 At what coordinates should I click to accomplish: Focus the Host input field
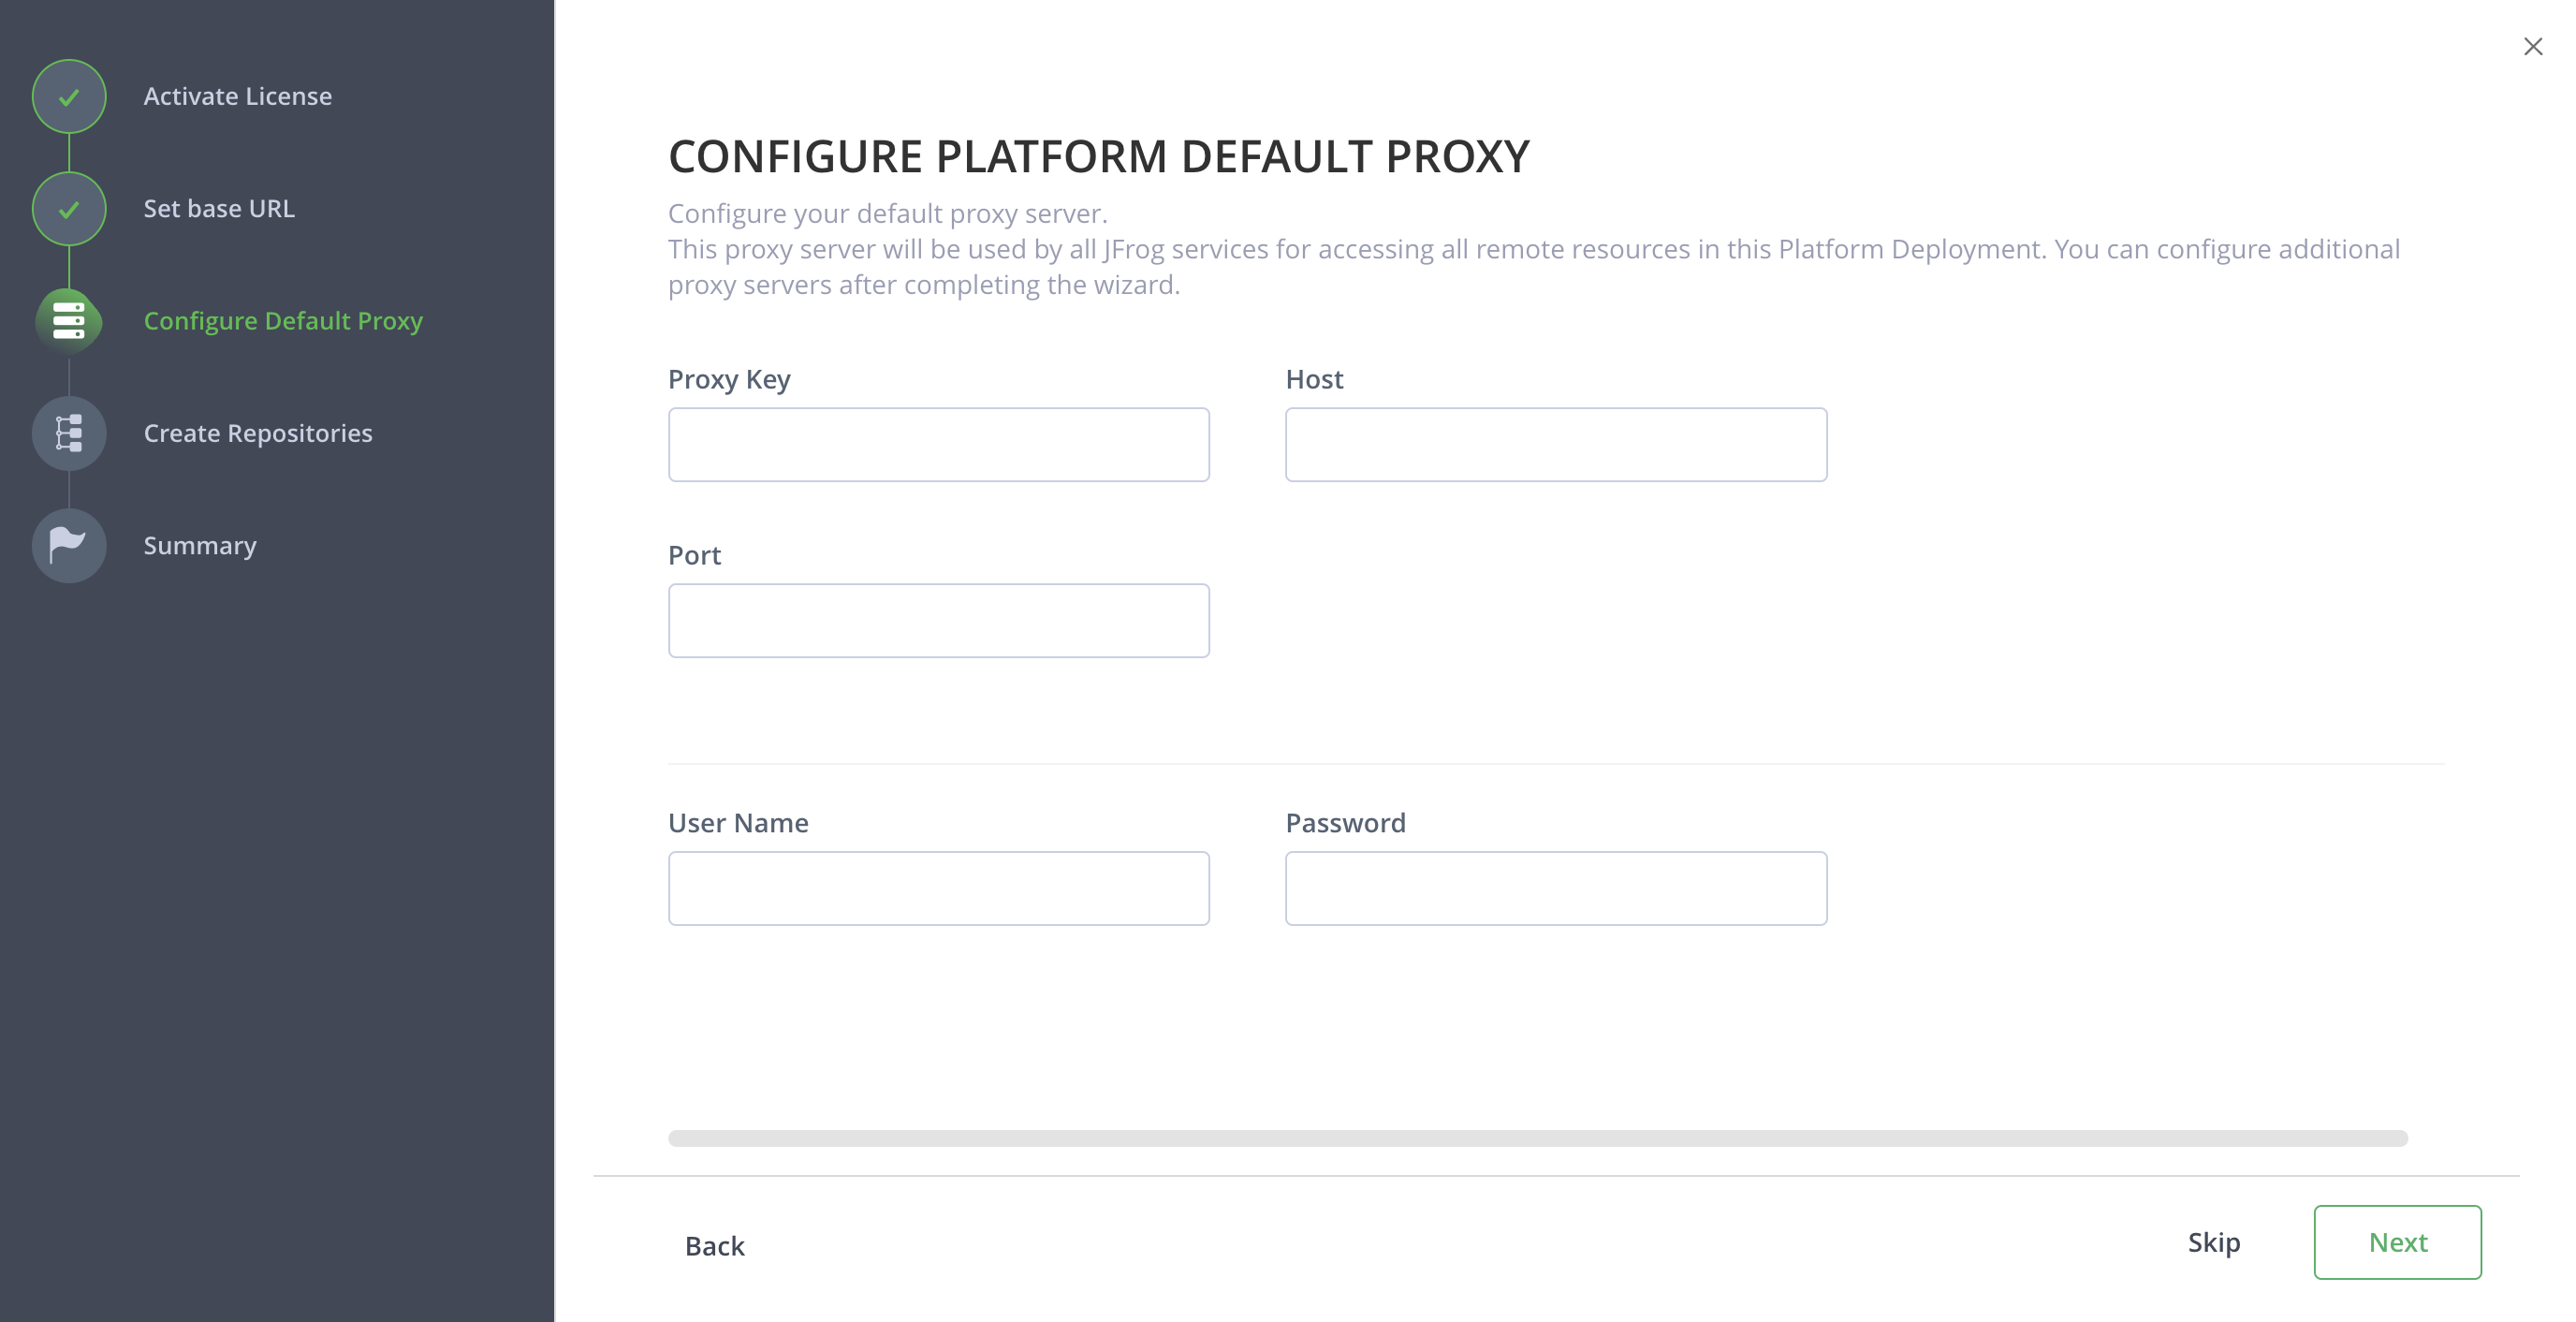[x=1556, y=444]
